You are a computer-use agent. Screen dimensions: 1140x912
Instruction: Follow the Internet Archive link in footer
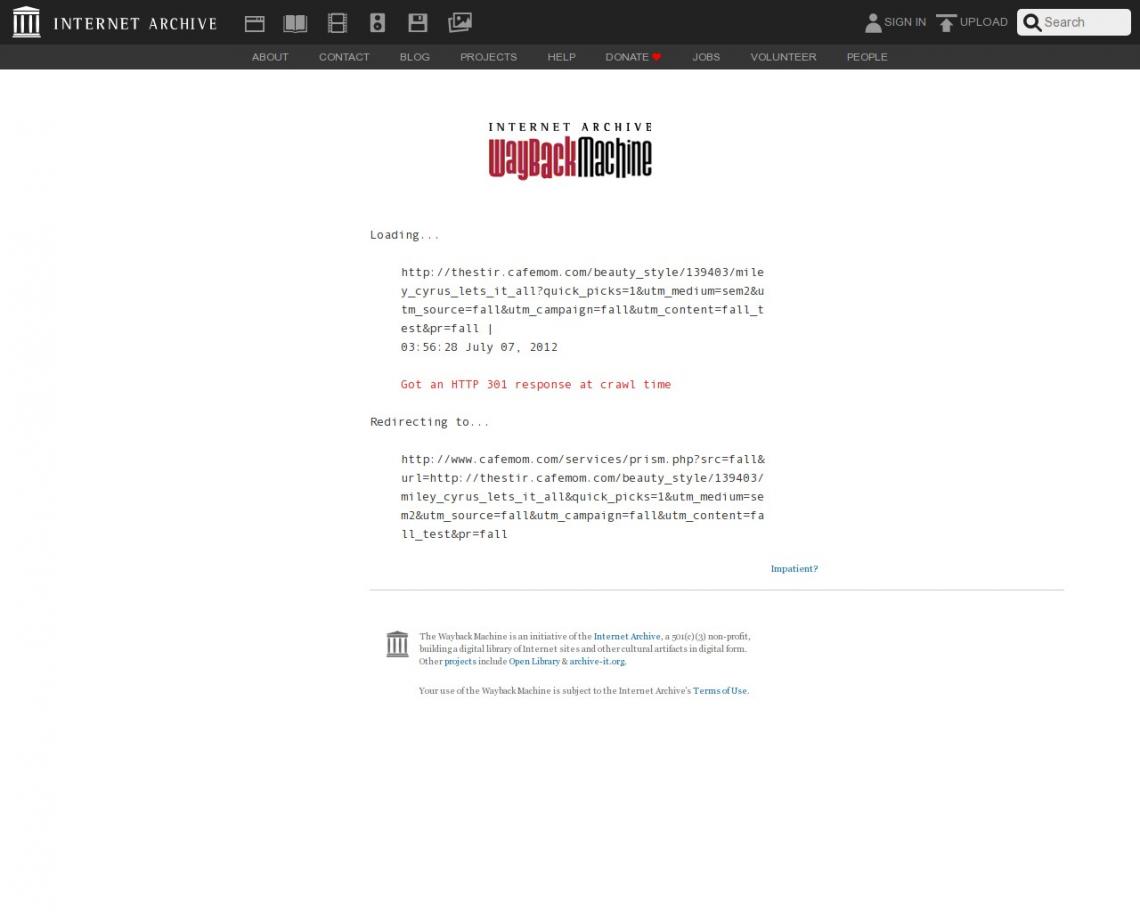coord(627,636)
